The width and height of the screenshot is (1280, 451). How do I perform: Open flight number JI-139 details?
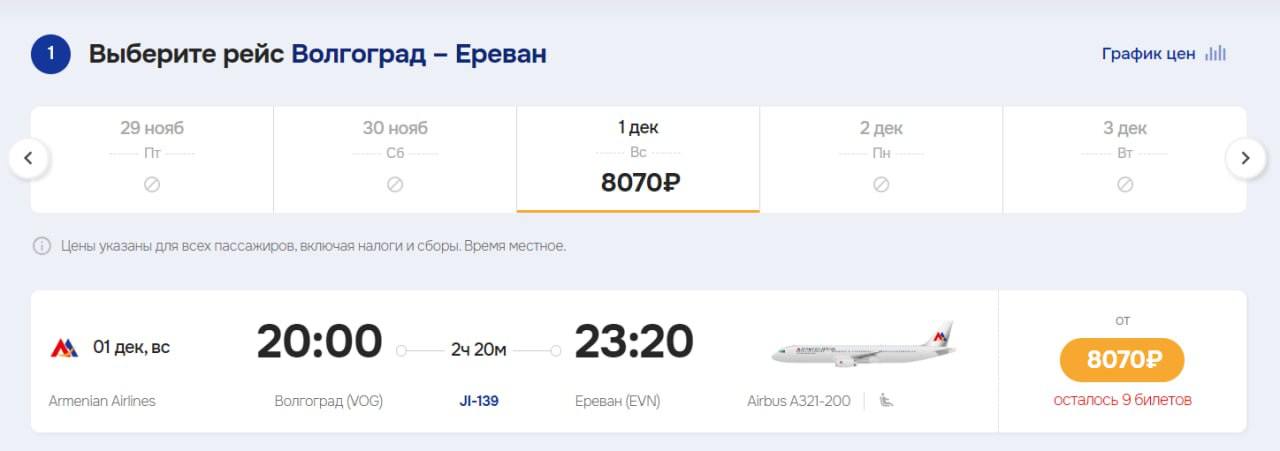(479, 401)
